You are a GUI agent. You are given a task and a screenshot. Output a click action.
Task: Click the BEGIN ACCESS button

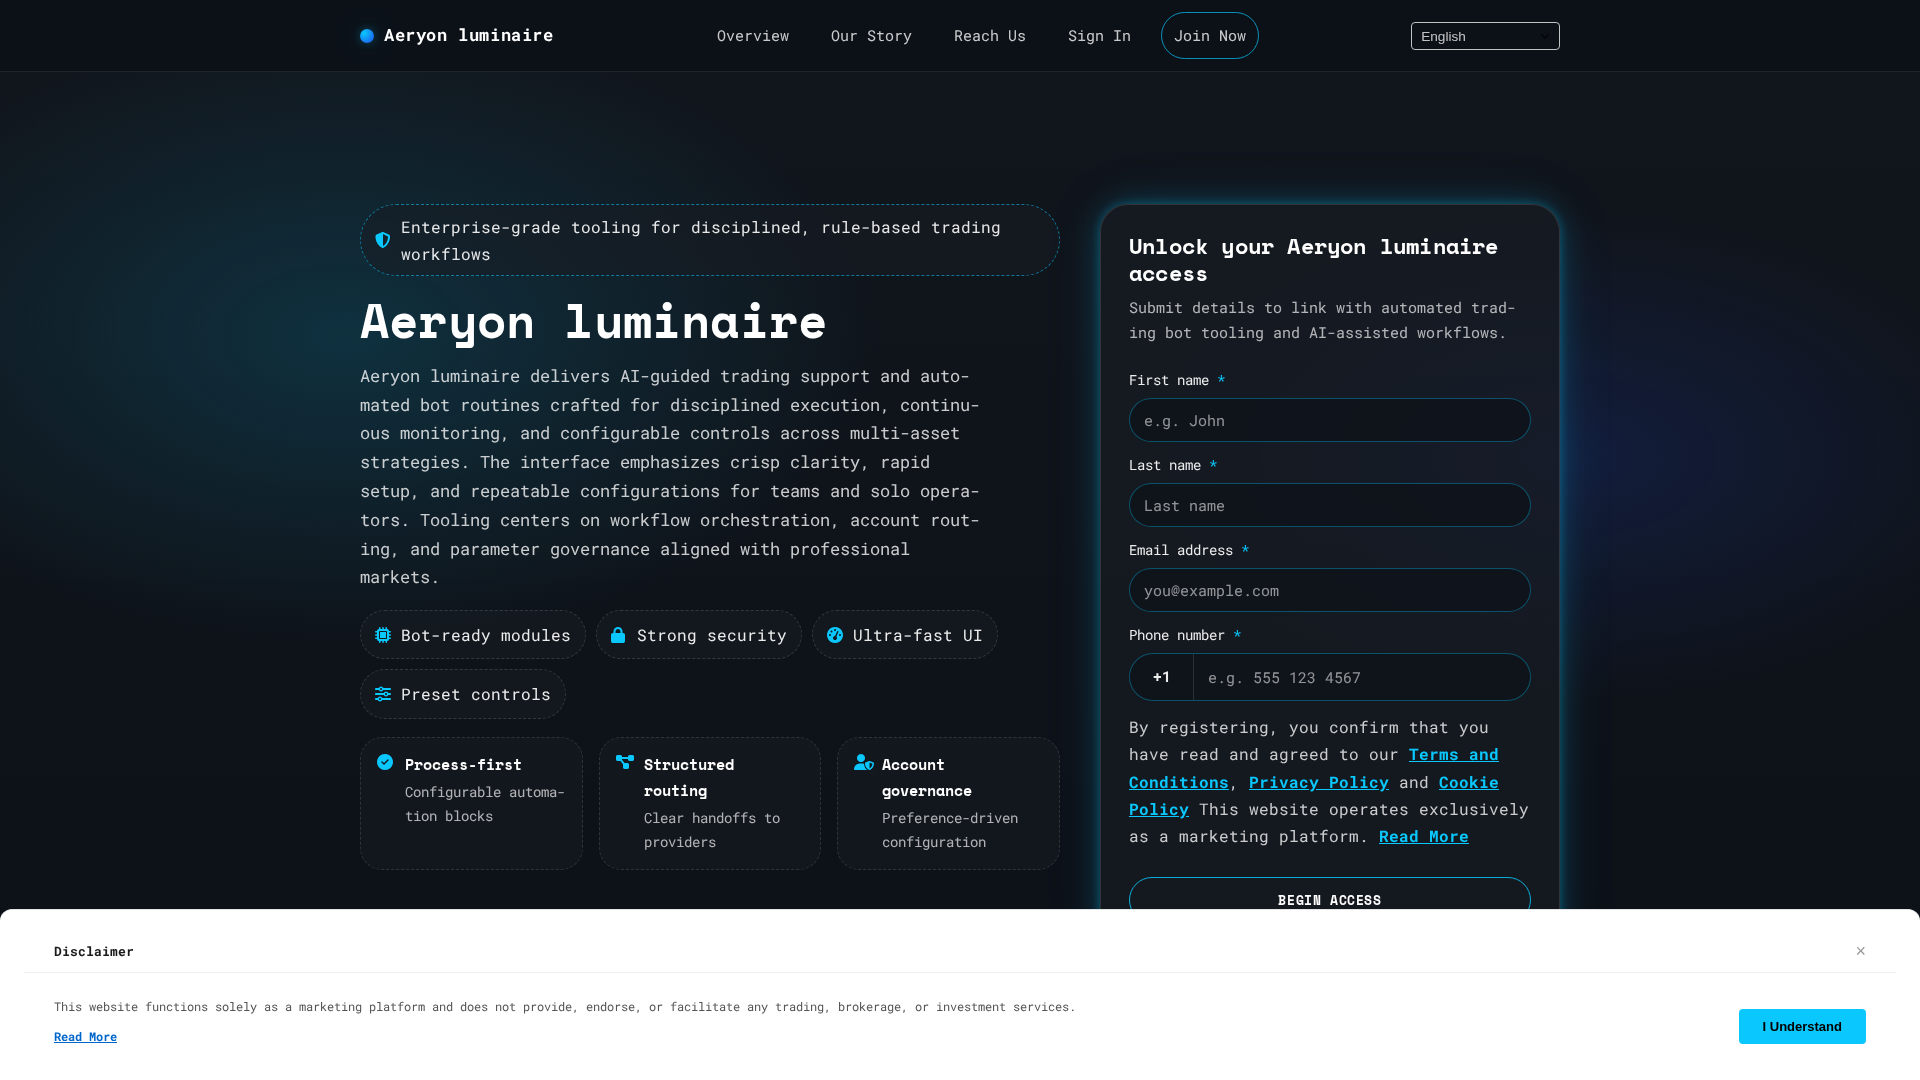click(x=1330, y=900)
